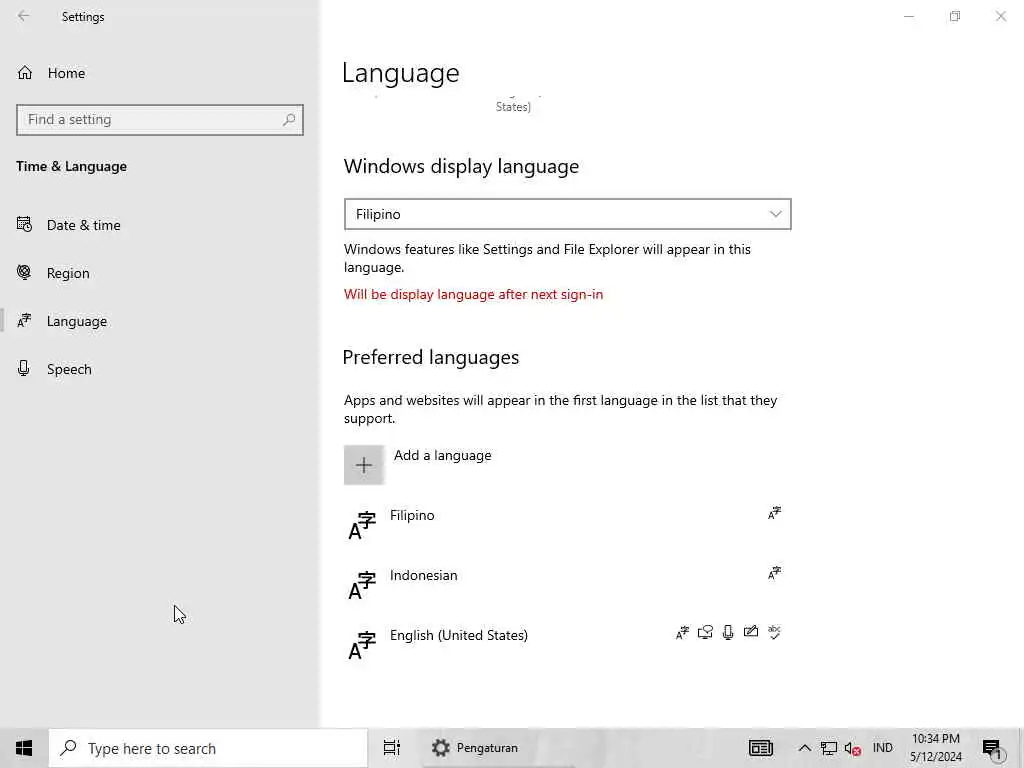The height and width of the screenshot is (768, 1024).
Task: Click the language icon beside Indonesian entry
Action: 362,586
